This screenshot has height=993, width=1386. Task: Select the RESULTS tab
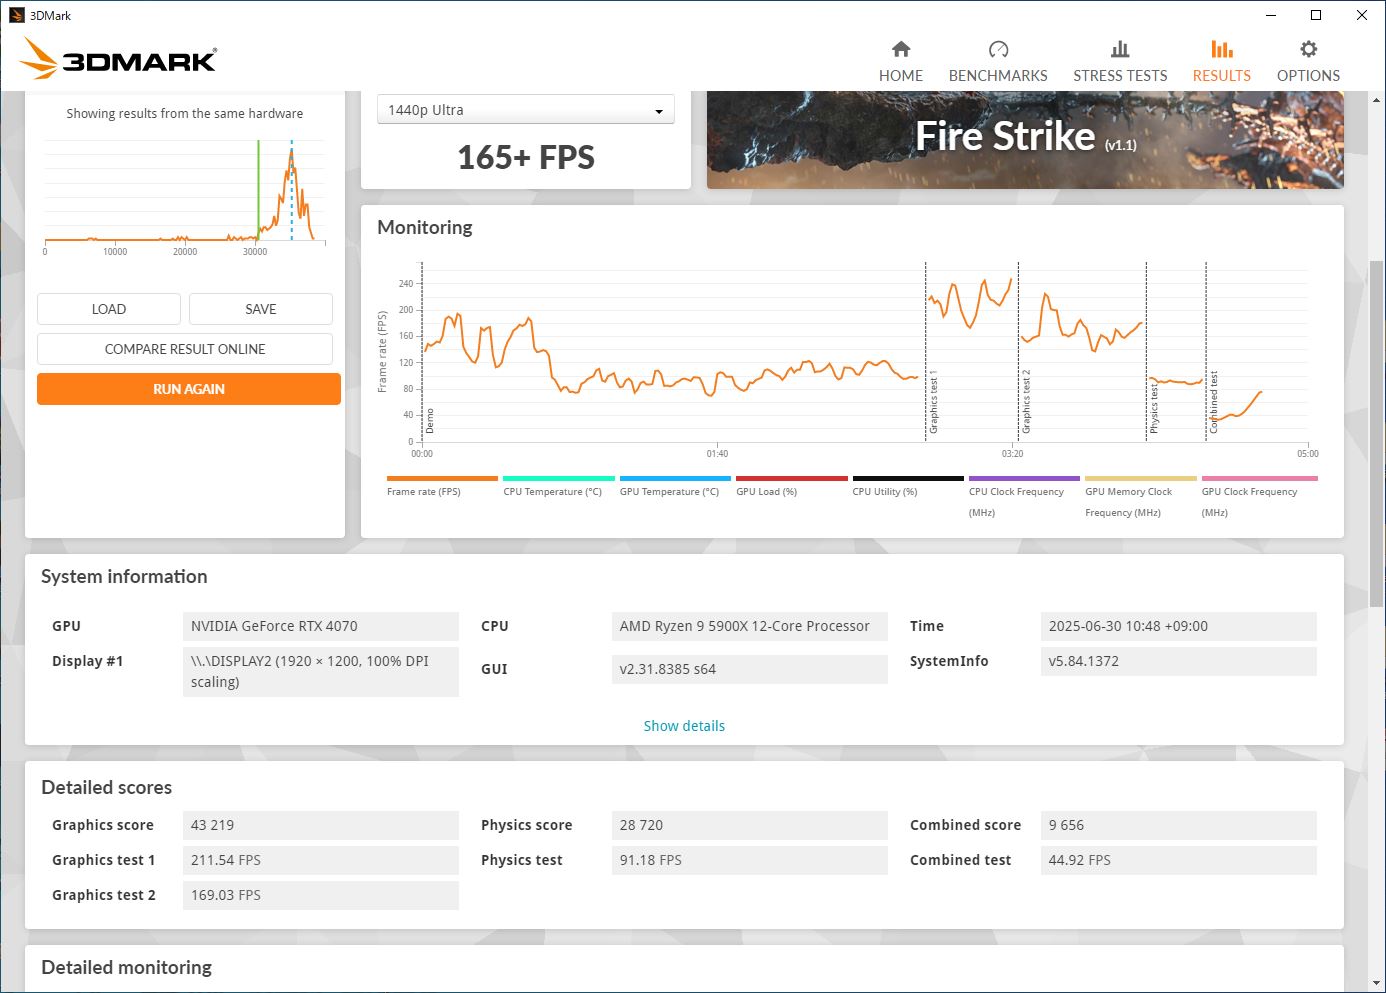1222,62
